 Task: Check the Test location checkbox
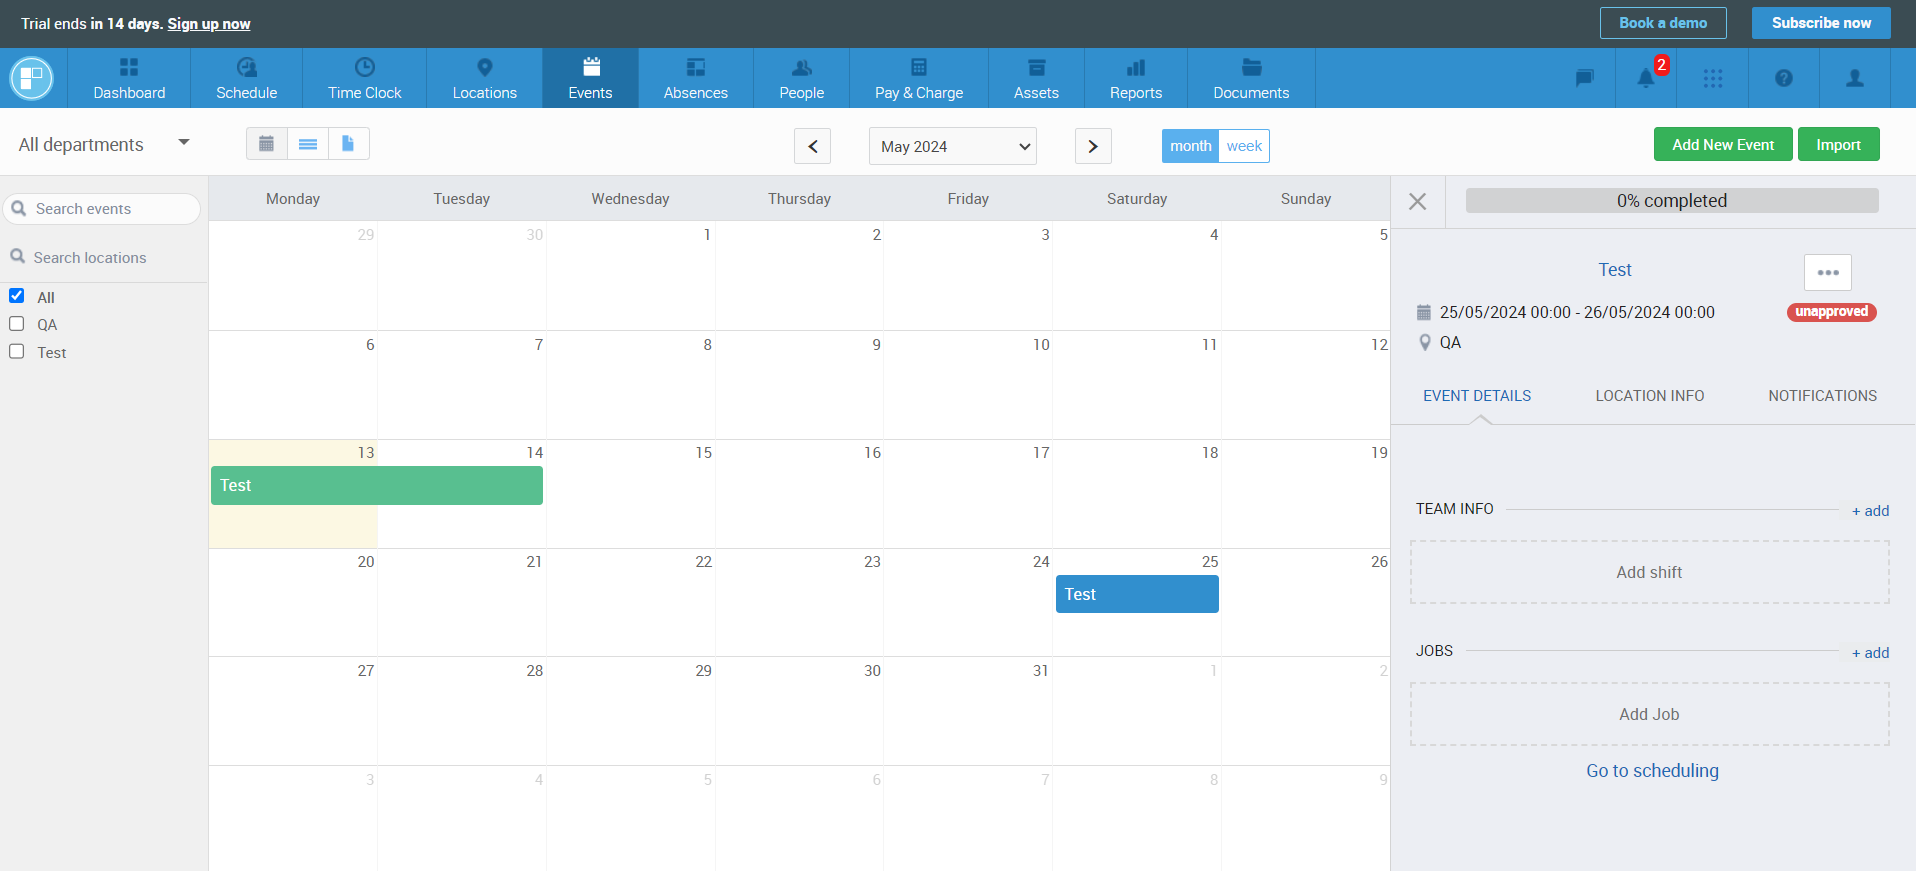tap(16, 352)
